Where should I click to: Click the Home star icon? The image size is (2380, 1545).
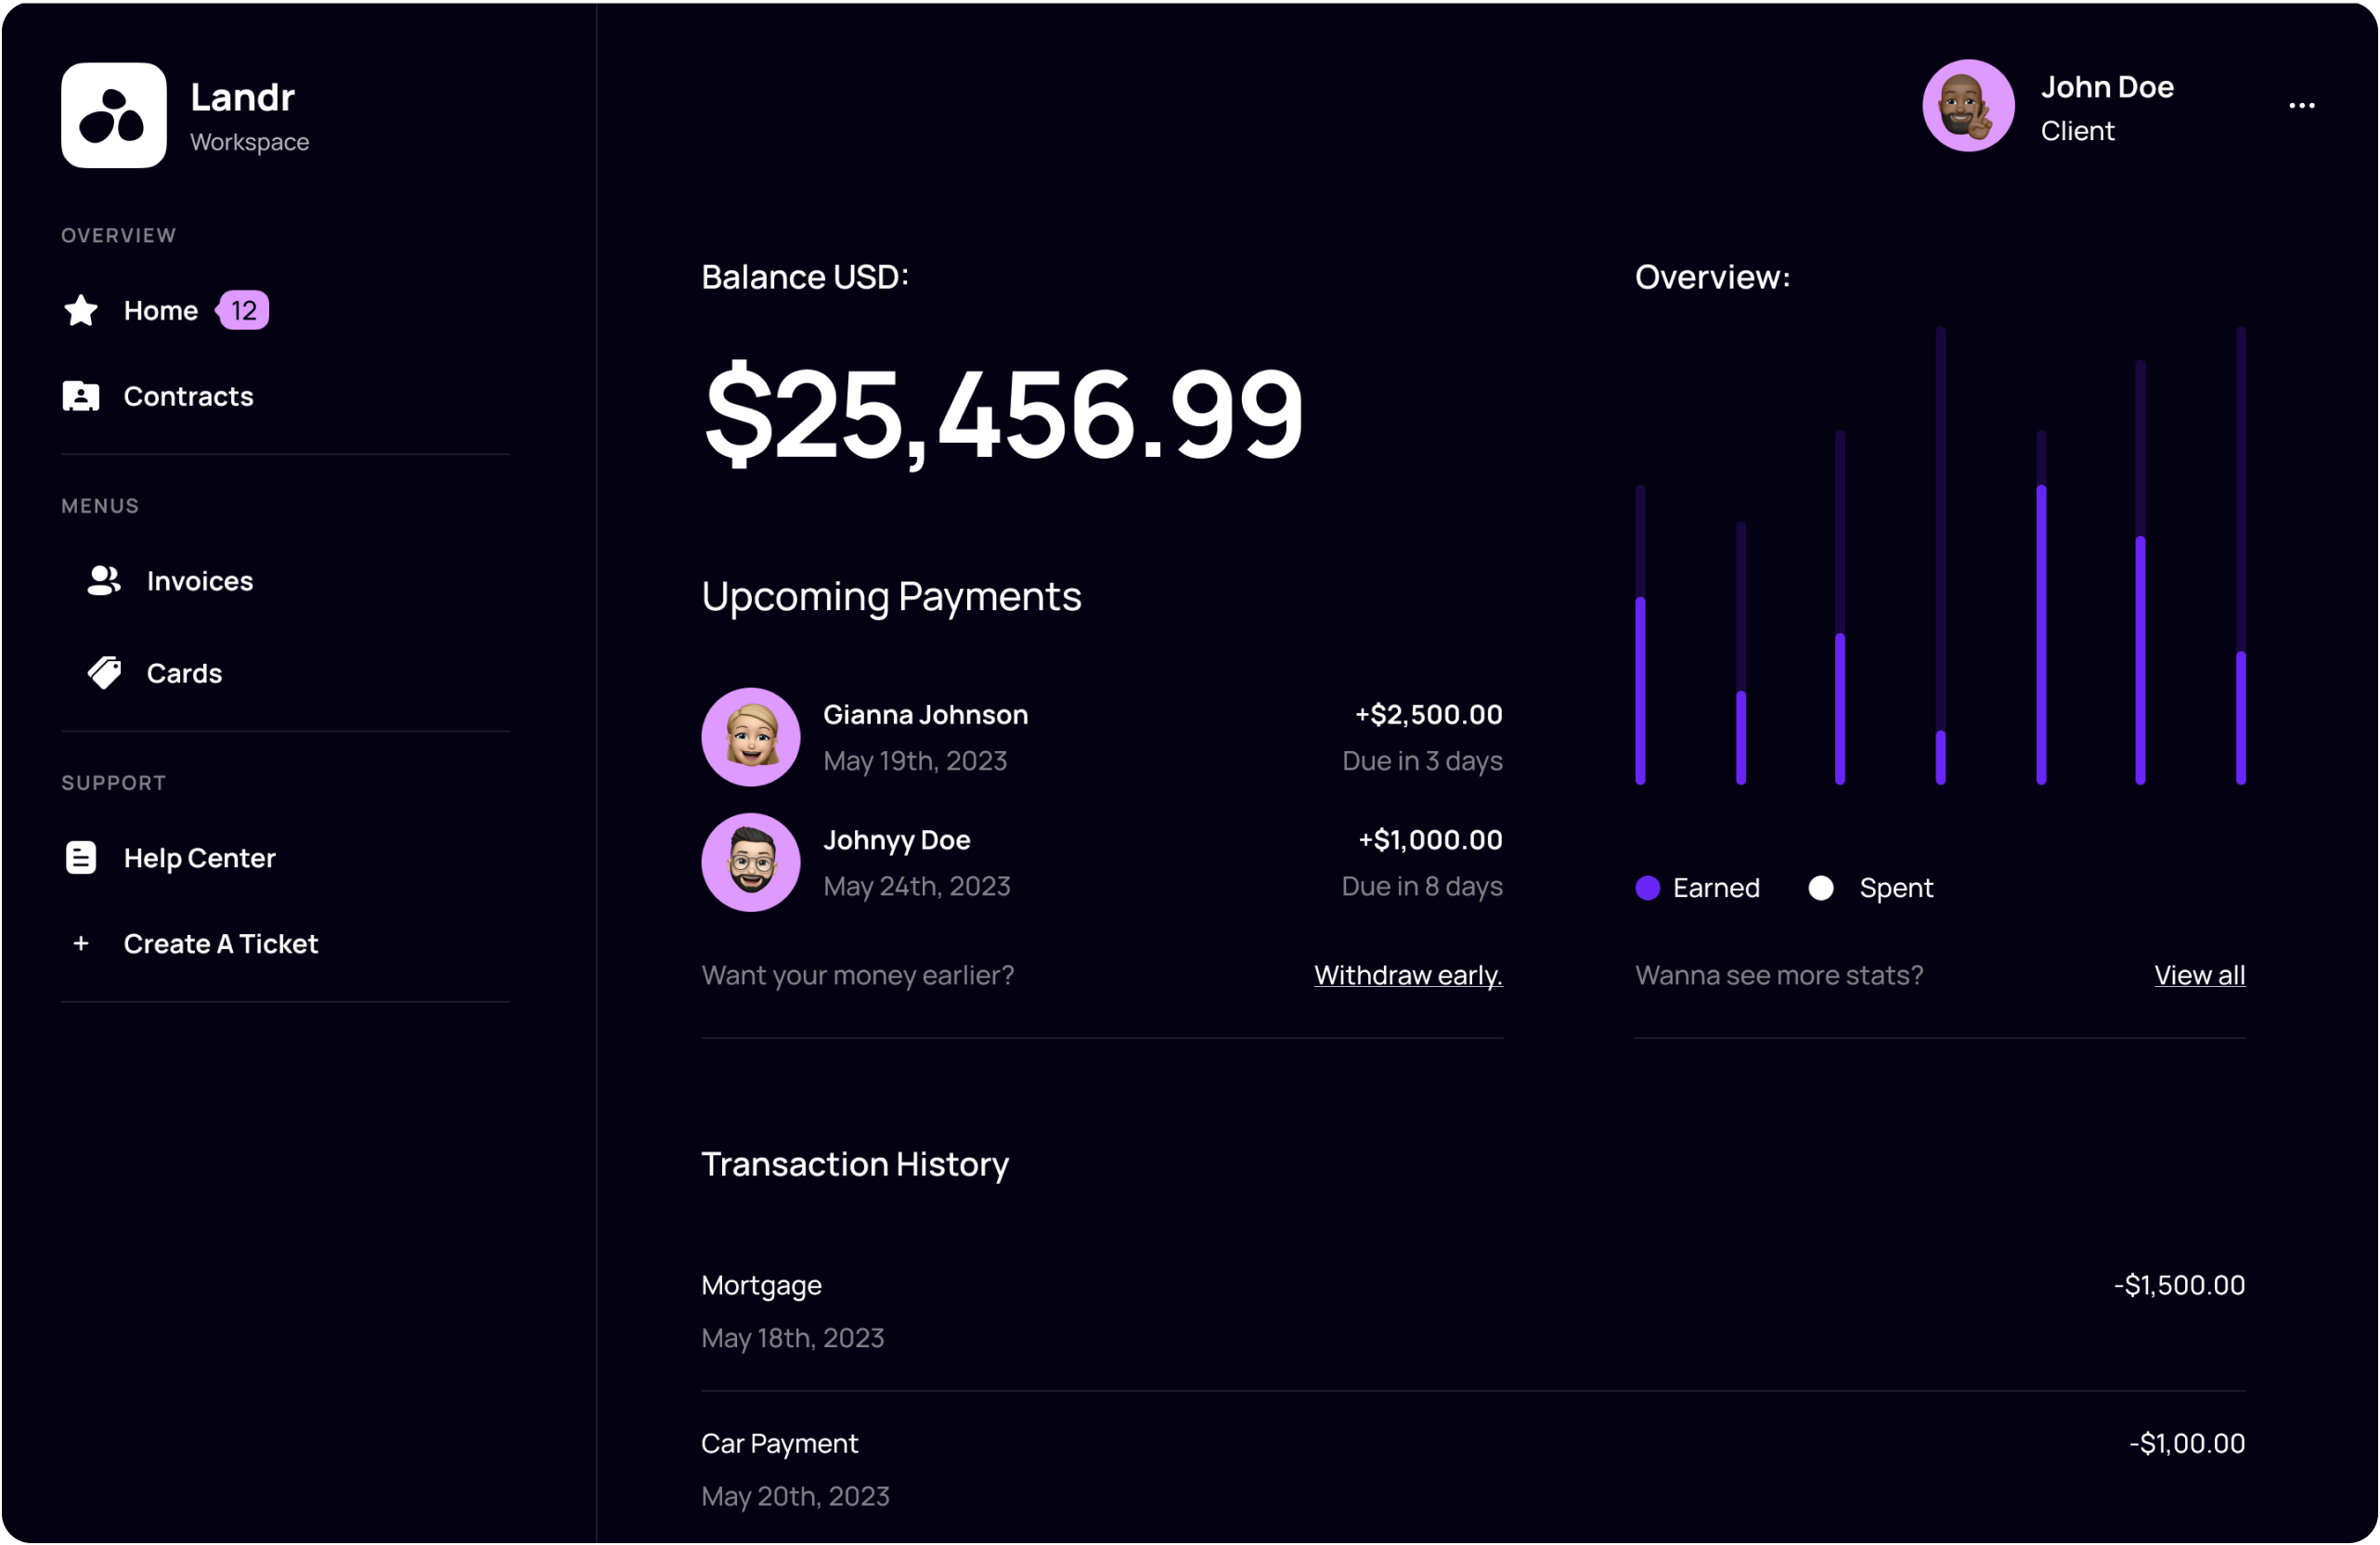81,311
